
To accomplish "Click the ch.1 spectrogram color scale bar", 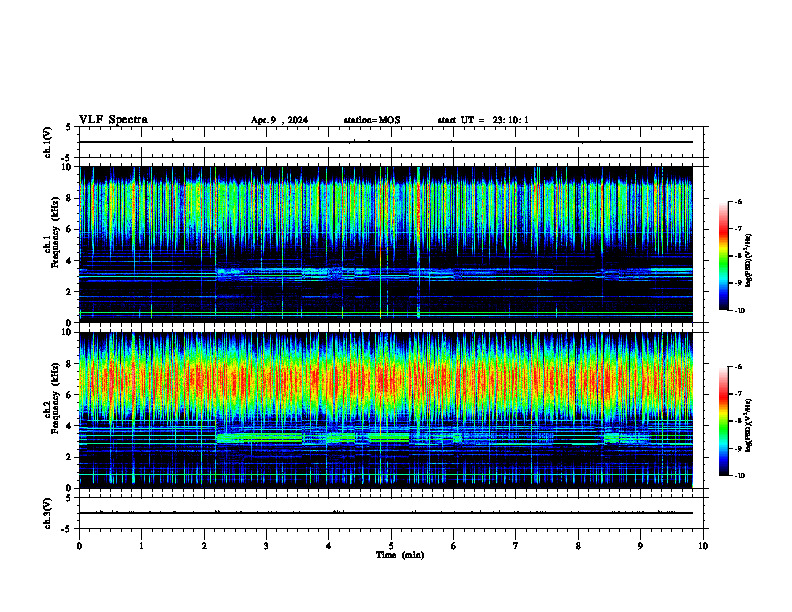I will (723, 256).
